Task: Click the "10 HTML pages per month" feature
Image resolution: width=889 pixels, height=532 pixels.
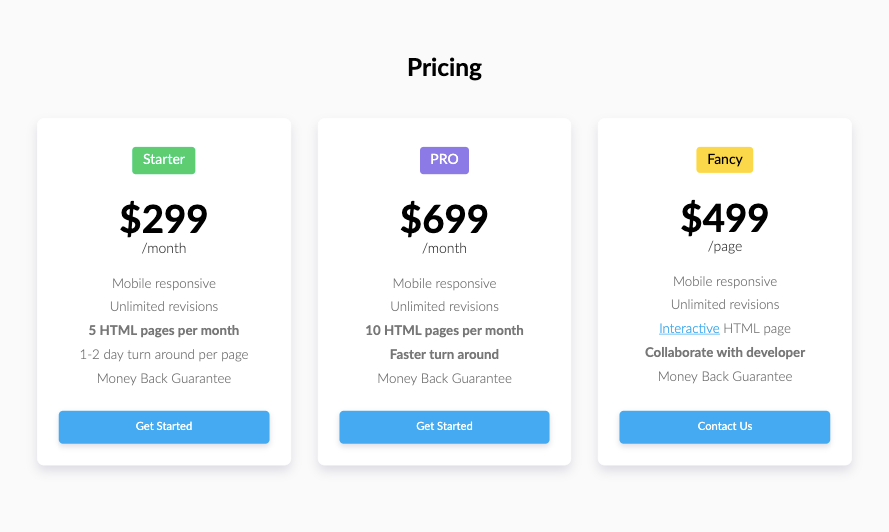Action: [444, 331]
